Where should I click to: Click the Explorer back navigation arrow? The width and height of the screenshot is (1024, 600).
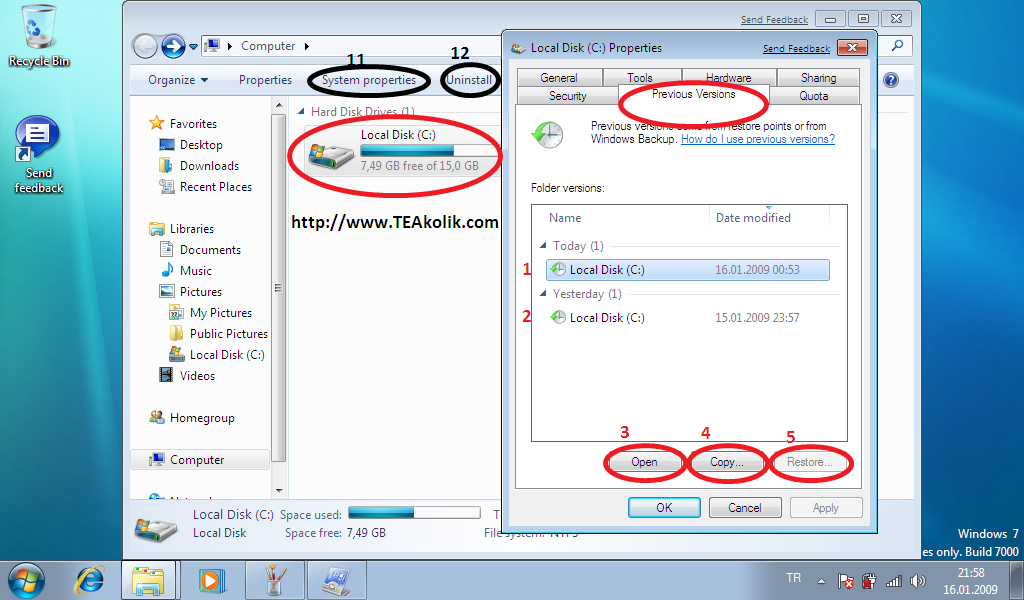click(x=145, y=46)
